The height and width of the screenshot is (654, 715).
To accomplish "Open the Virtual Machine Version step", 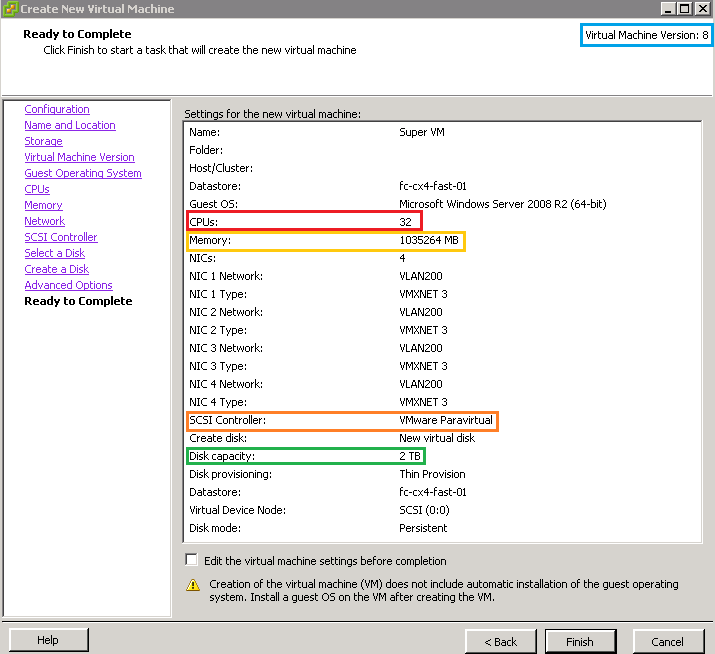I will 79,157.
